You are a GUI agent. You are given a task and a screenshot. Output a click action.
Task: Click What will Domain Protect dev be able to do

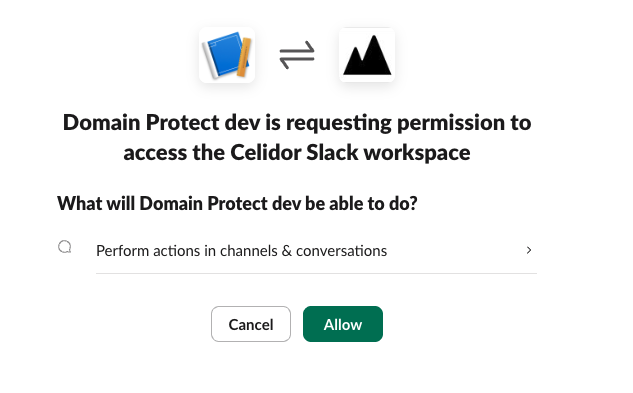tap(237, 203)
